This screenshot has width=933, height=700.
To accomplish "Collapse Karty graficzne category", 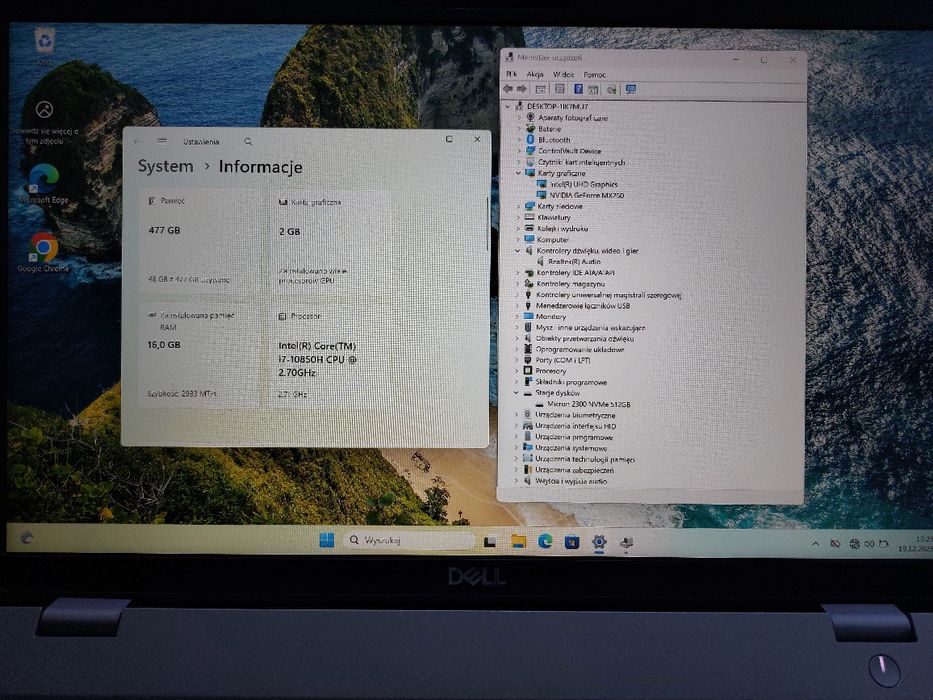I will [519, 173].
